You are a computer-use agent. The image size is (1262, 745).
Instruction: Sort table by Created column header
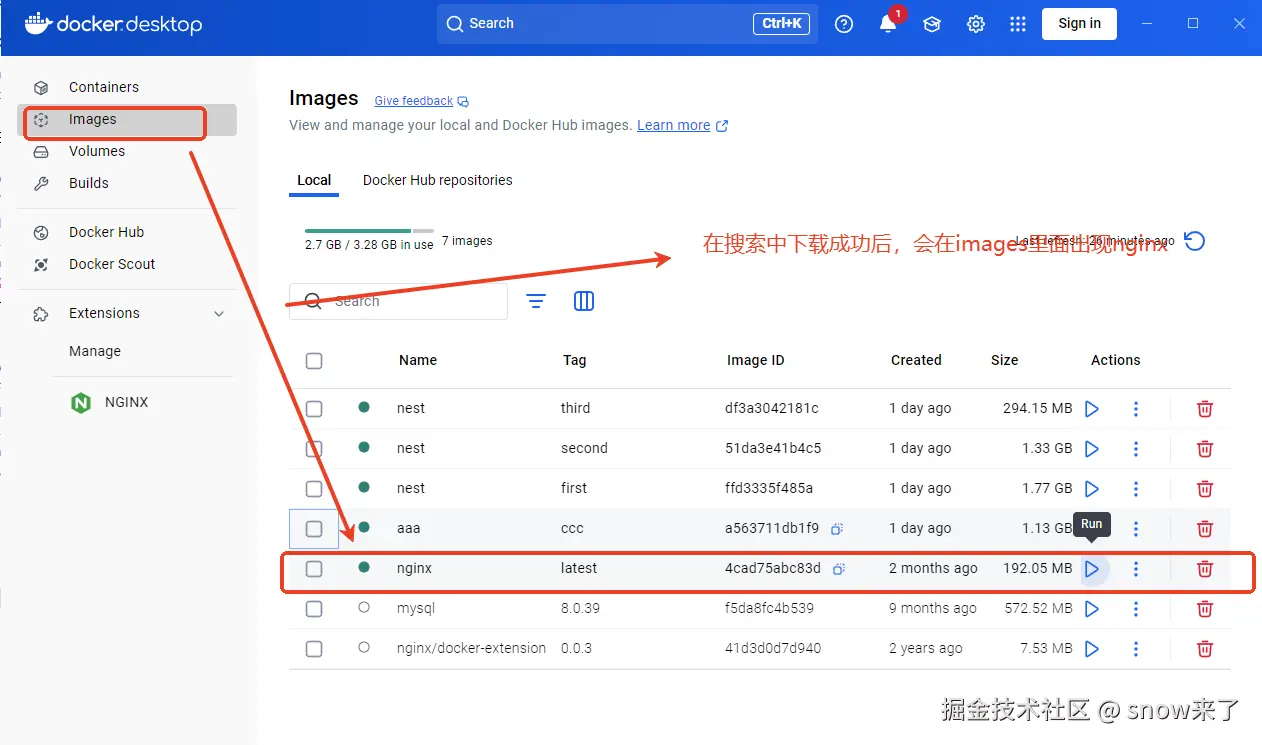pyautogui.click(x=916, y=361)
